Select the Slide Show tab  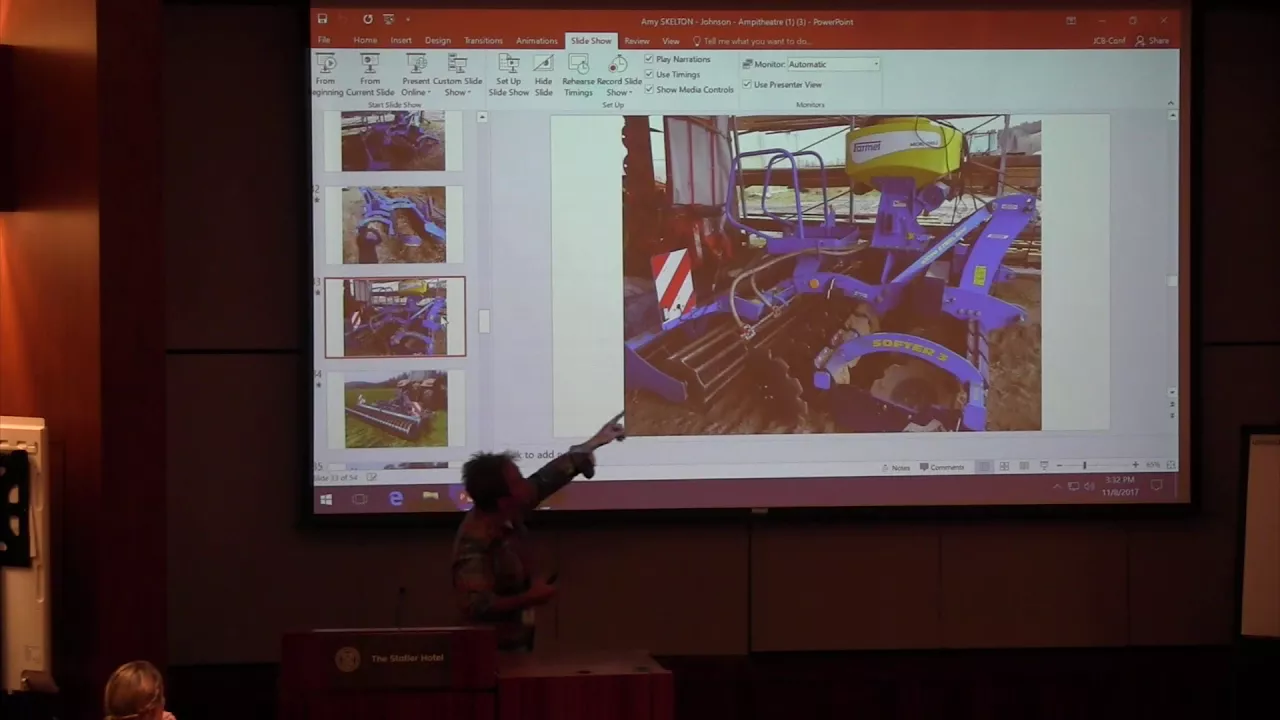click(x=591, y=40)
